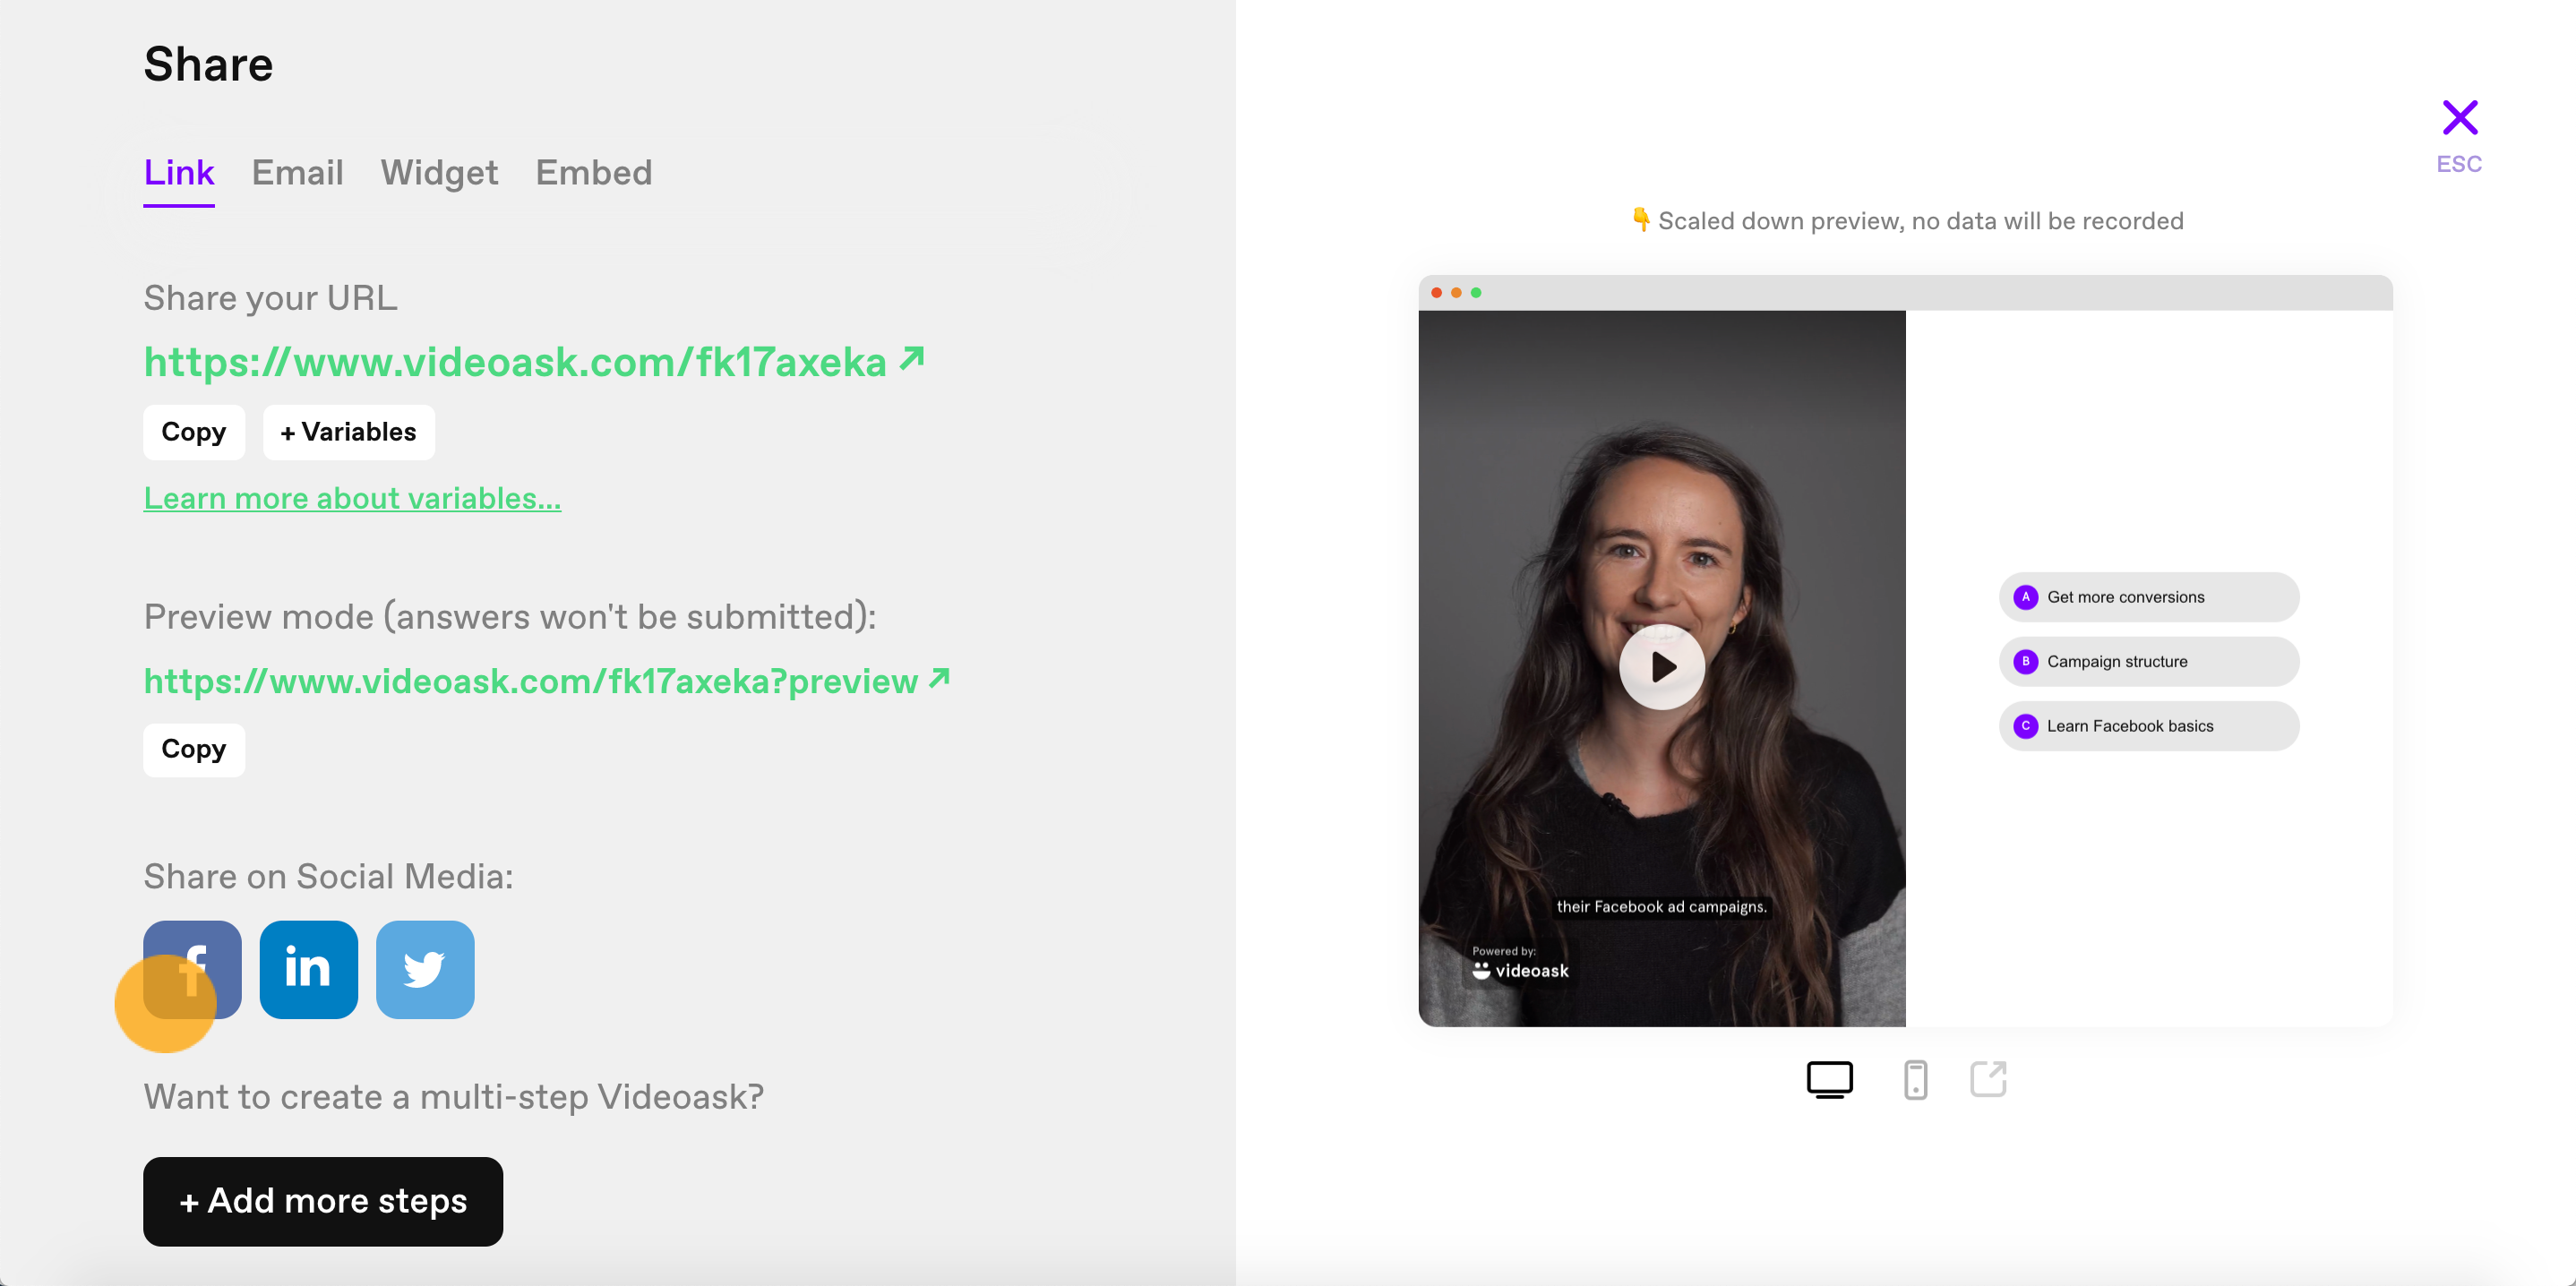Image resolution: width=2576 pixels, height=1286 pixels.
Task: Open Learn more about variables link
Action: point(352,498)
